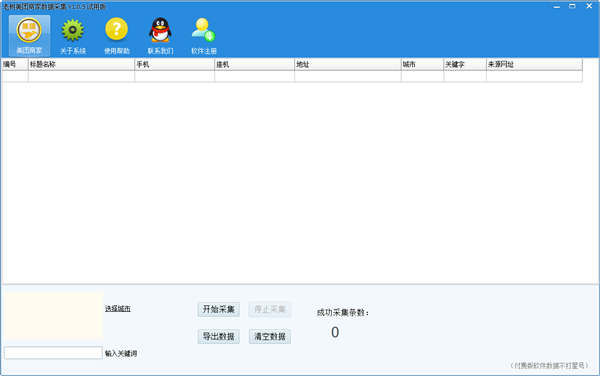Screen dimensions: 600x376
Task: Open the 关于系统 gear icon
Action: click(73, 36)
